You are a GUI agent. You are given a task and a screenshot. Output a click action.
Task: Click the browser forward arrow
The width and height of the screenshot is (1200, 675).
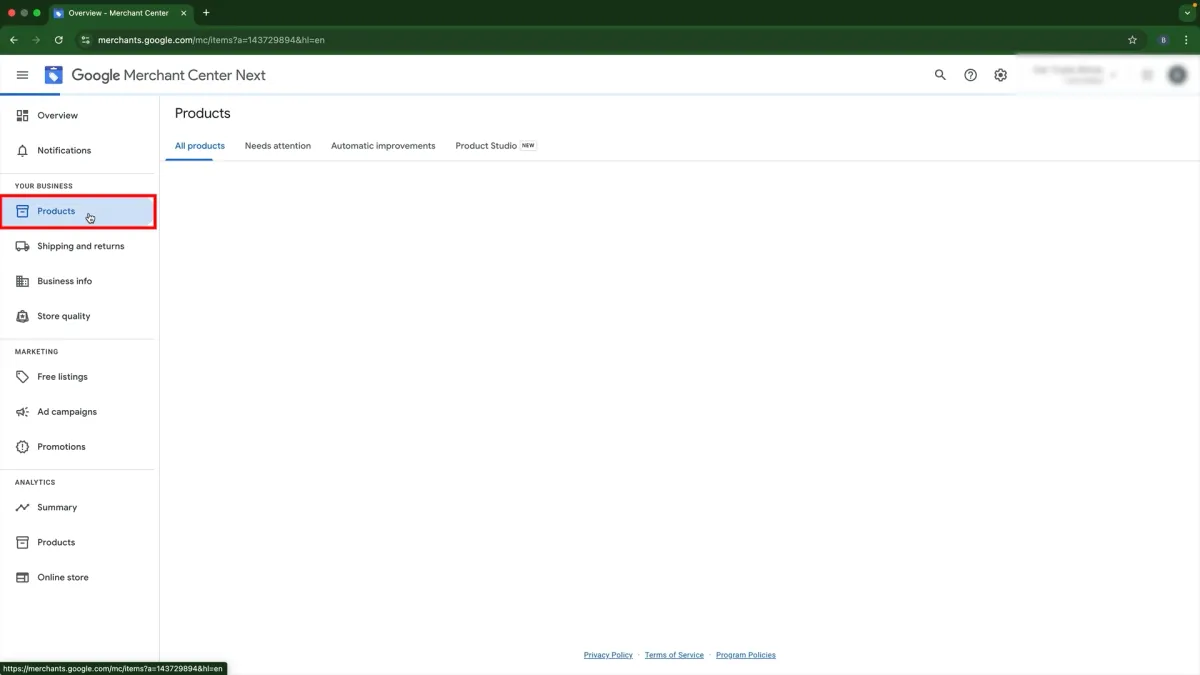point(36,40)
